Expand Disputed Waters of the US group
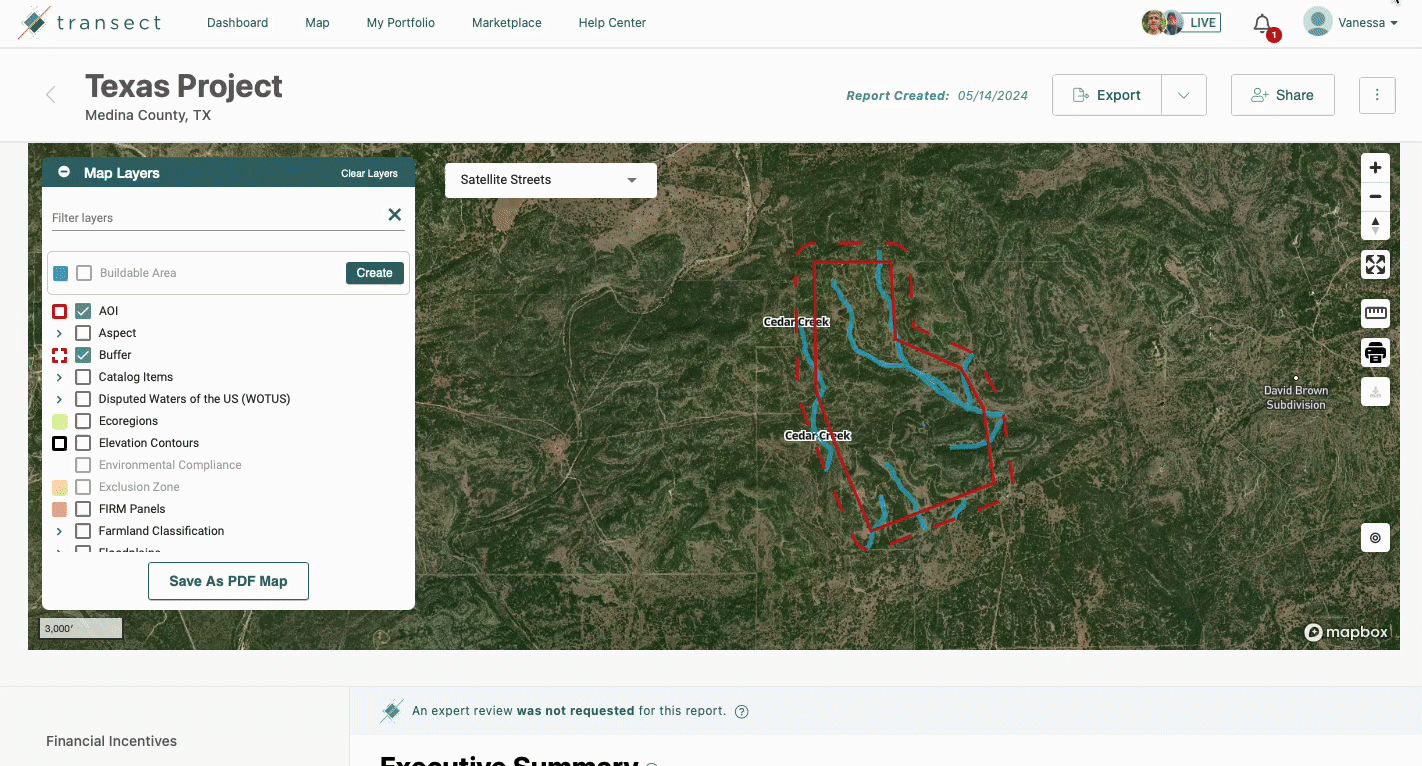This screenshot has width=1422, height=766. (x=59, y=399)
